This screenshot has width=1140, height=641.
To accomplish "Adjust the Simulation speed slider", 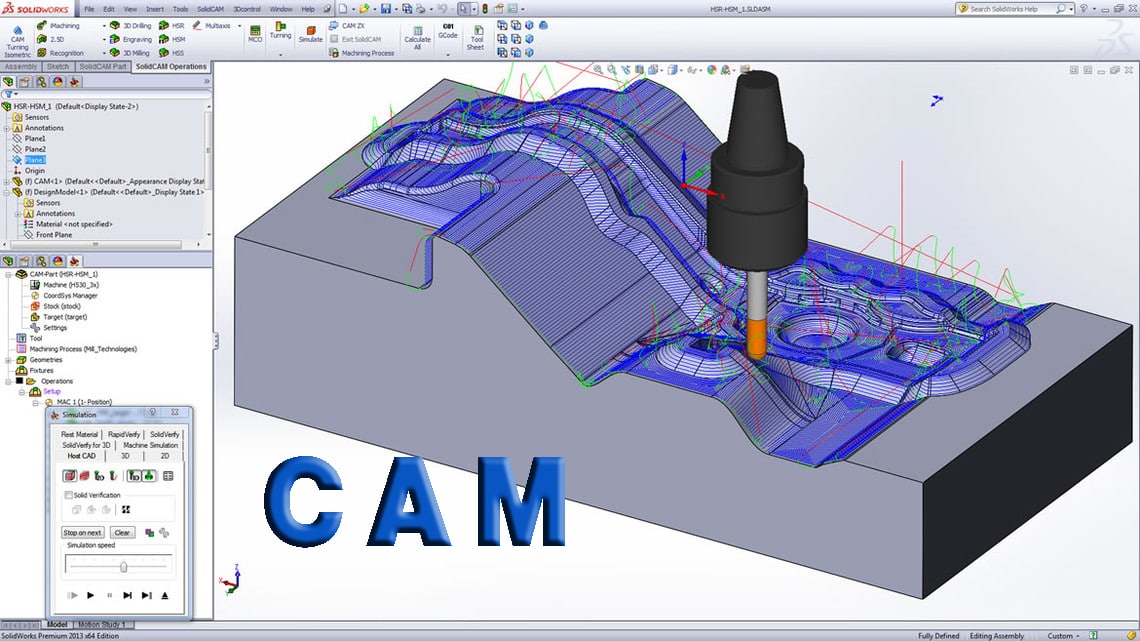I will tap(124, 566).
